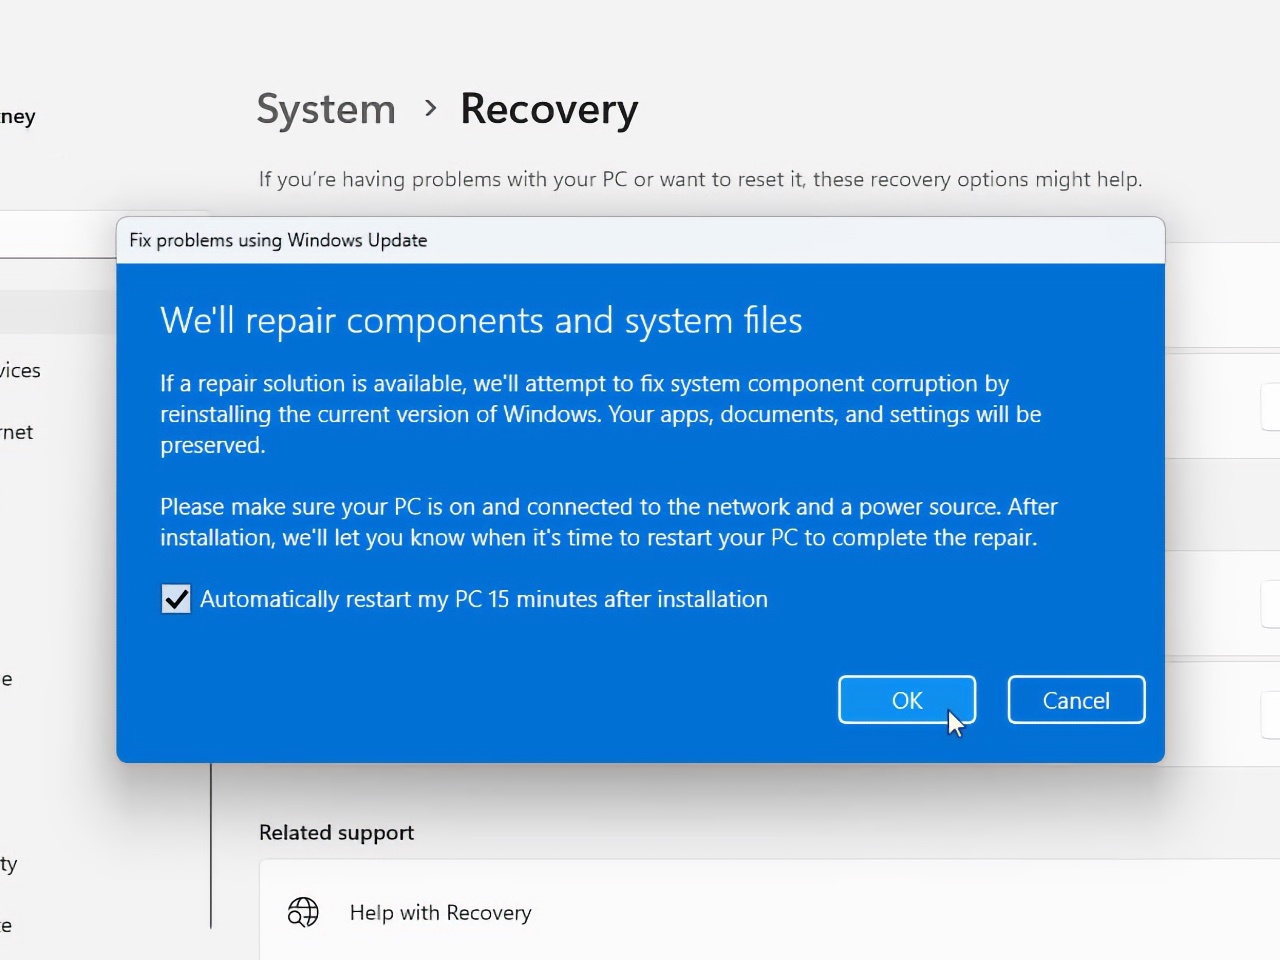Click the dialog title 'Fix problems using Windows Update'
Screen dimensions: 1280x960
[x=278, y=240]
